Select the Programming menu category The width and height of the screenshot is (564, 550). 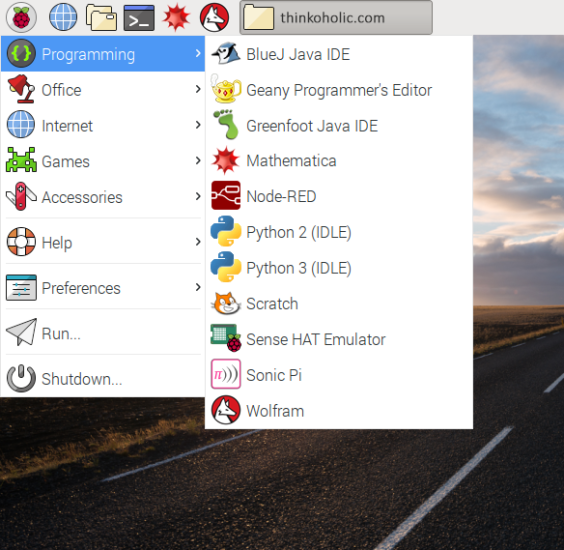point(103,54)
